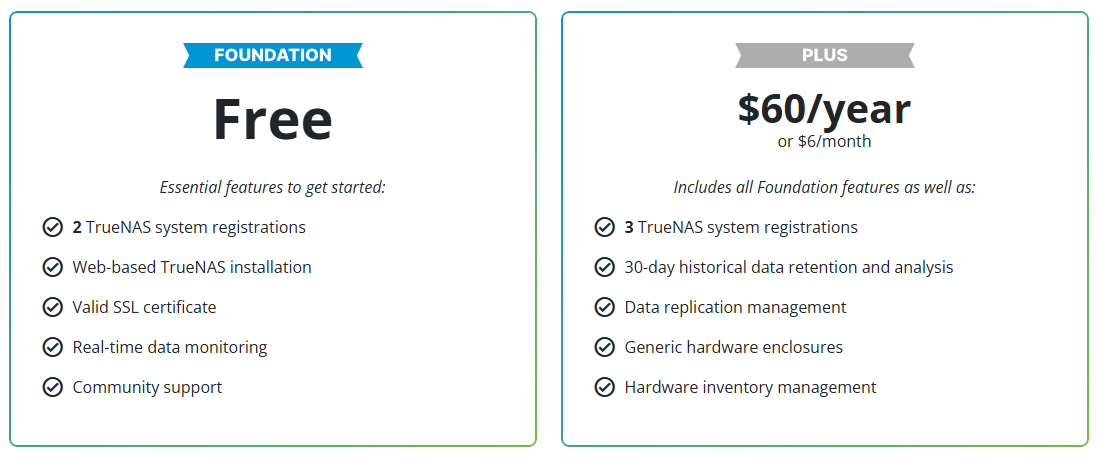Screen dimensions: 1105x462
Task: Click "Essential features to get started" subtitle
Action: point(273,187)
